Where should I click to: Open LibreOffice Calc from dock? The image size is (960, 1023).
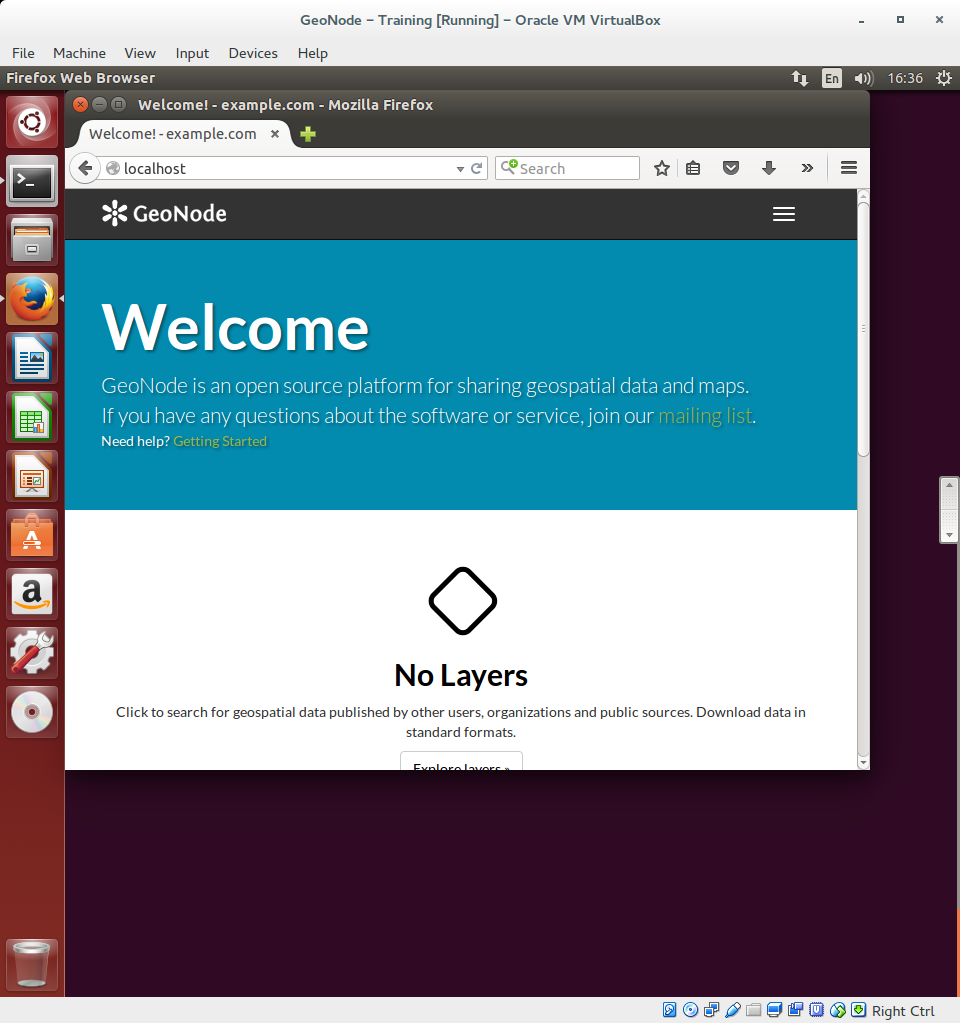click(32, 417)
